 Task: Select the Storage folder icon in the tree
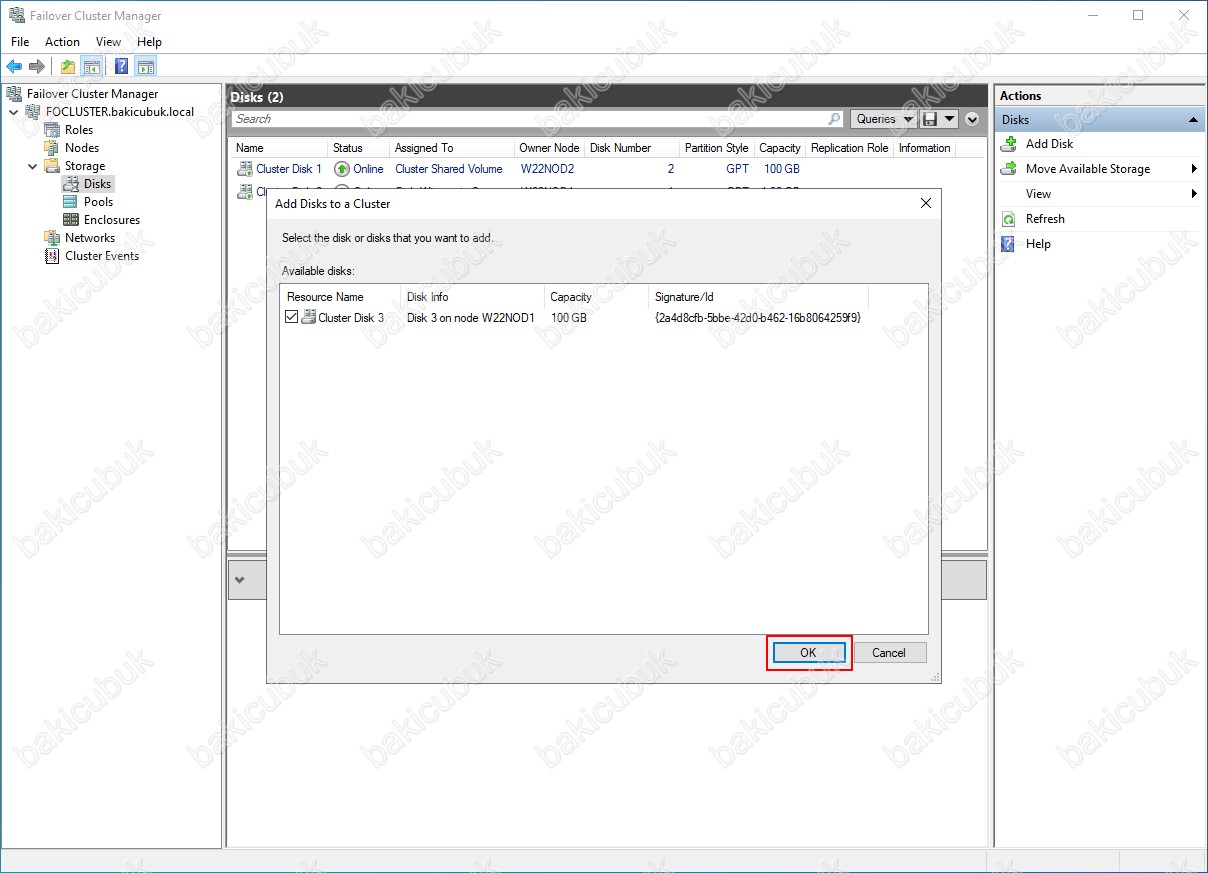point(52,166)
